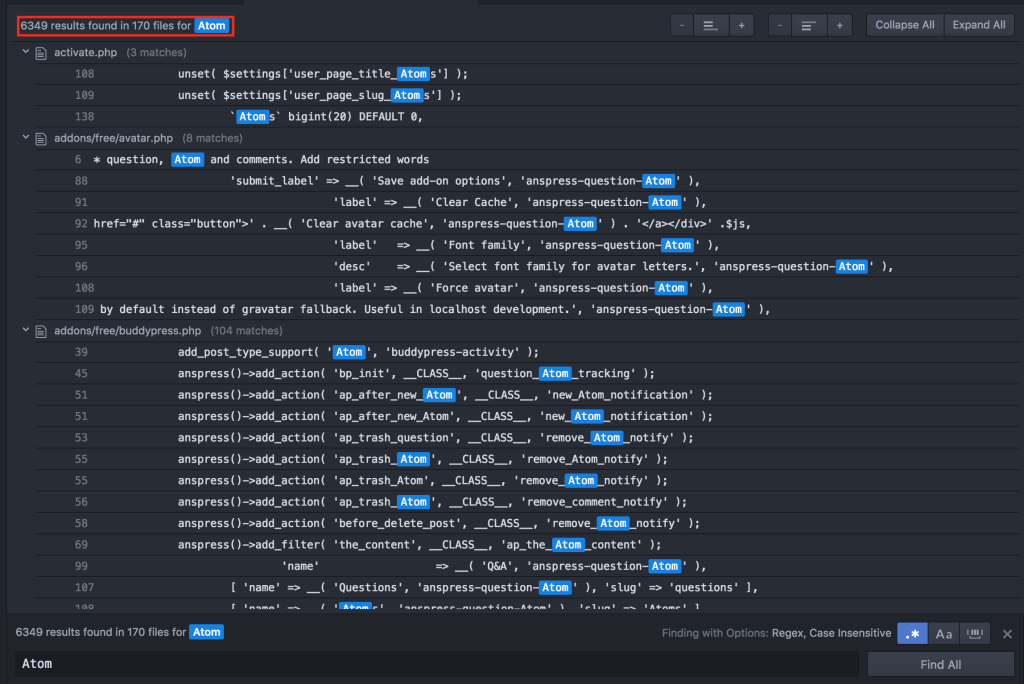
Task: Select the addons/free/avatar.php file name
Action: (114, 138)
